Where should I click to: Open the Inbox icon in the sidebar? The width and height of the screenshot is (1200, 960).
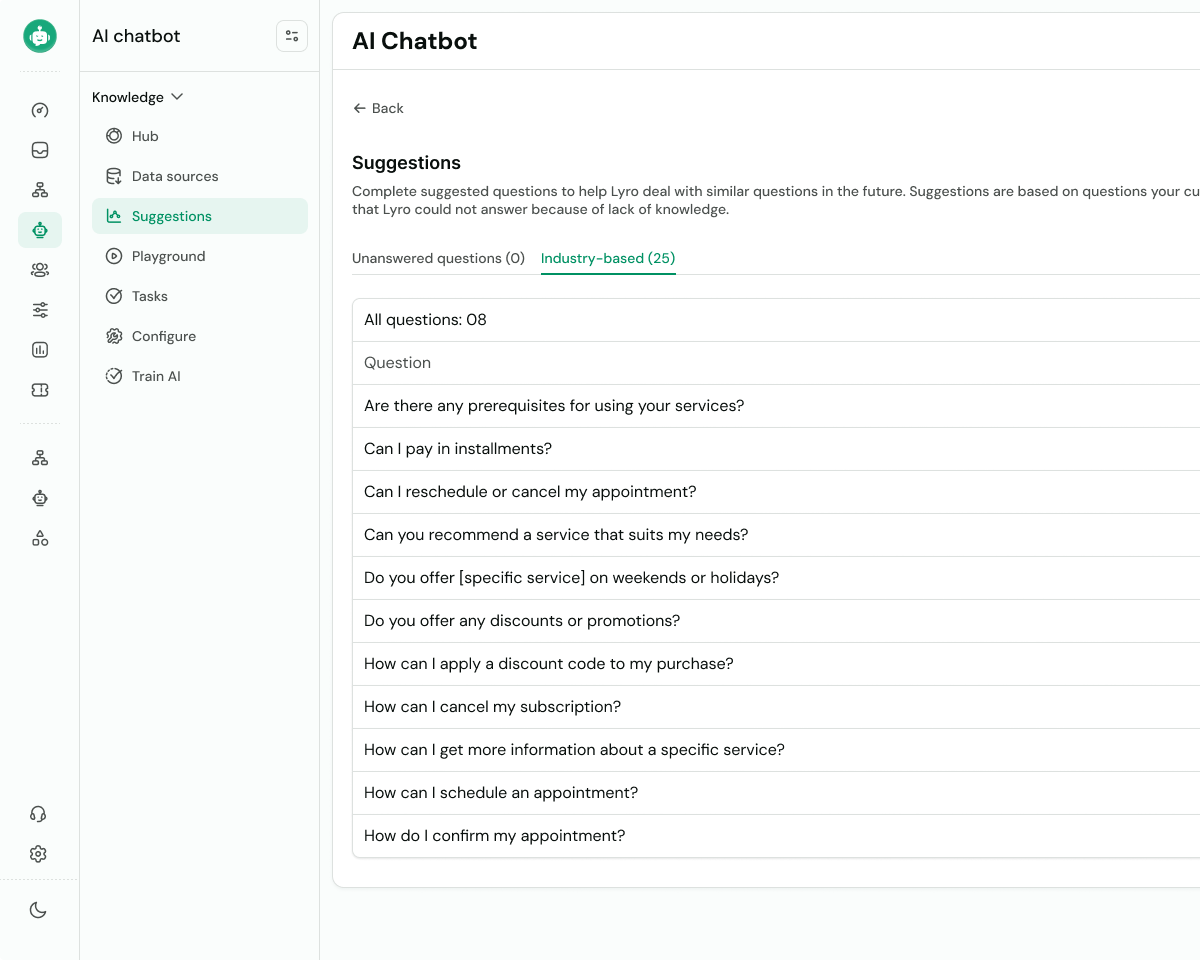(x=39, y=149)
